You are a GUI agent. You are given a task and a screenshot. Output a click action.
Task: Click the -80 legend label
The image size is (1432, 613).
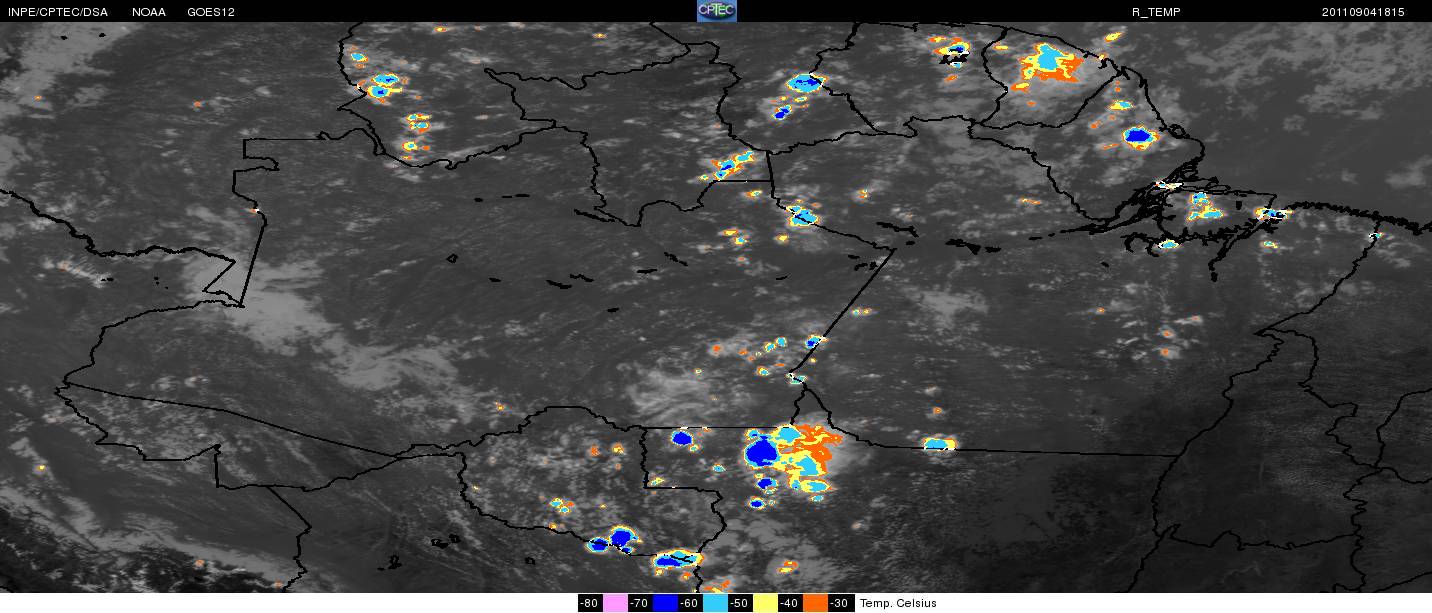(x=590, y=603)
